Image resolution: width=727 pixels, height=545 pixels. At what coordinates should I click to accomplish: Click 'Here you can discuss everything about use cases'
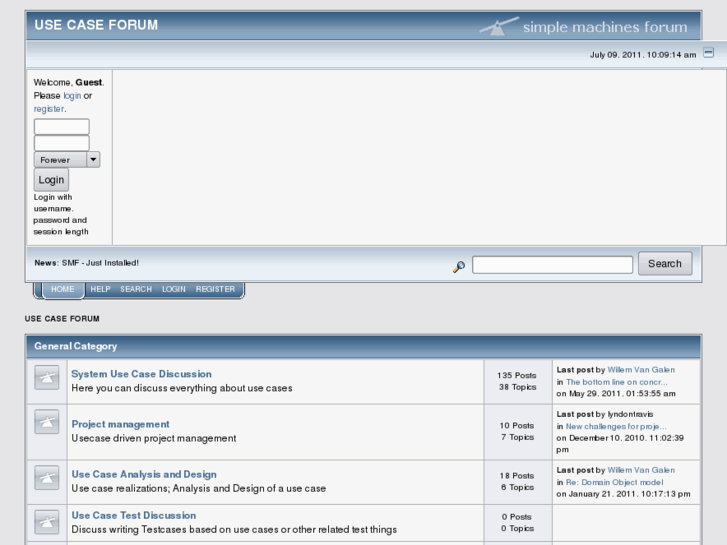(x=182, y=388)
